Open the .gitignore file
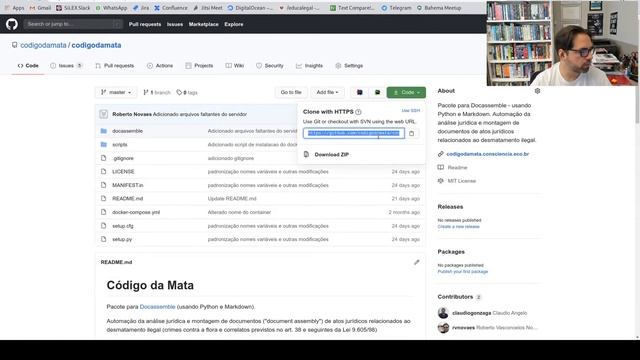640x360 pixels. 123,158
